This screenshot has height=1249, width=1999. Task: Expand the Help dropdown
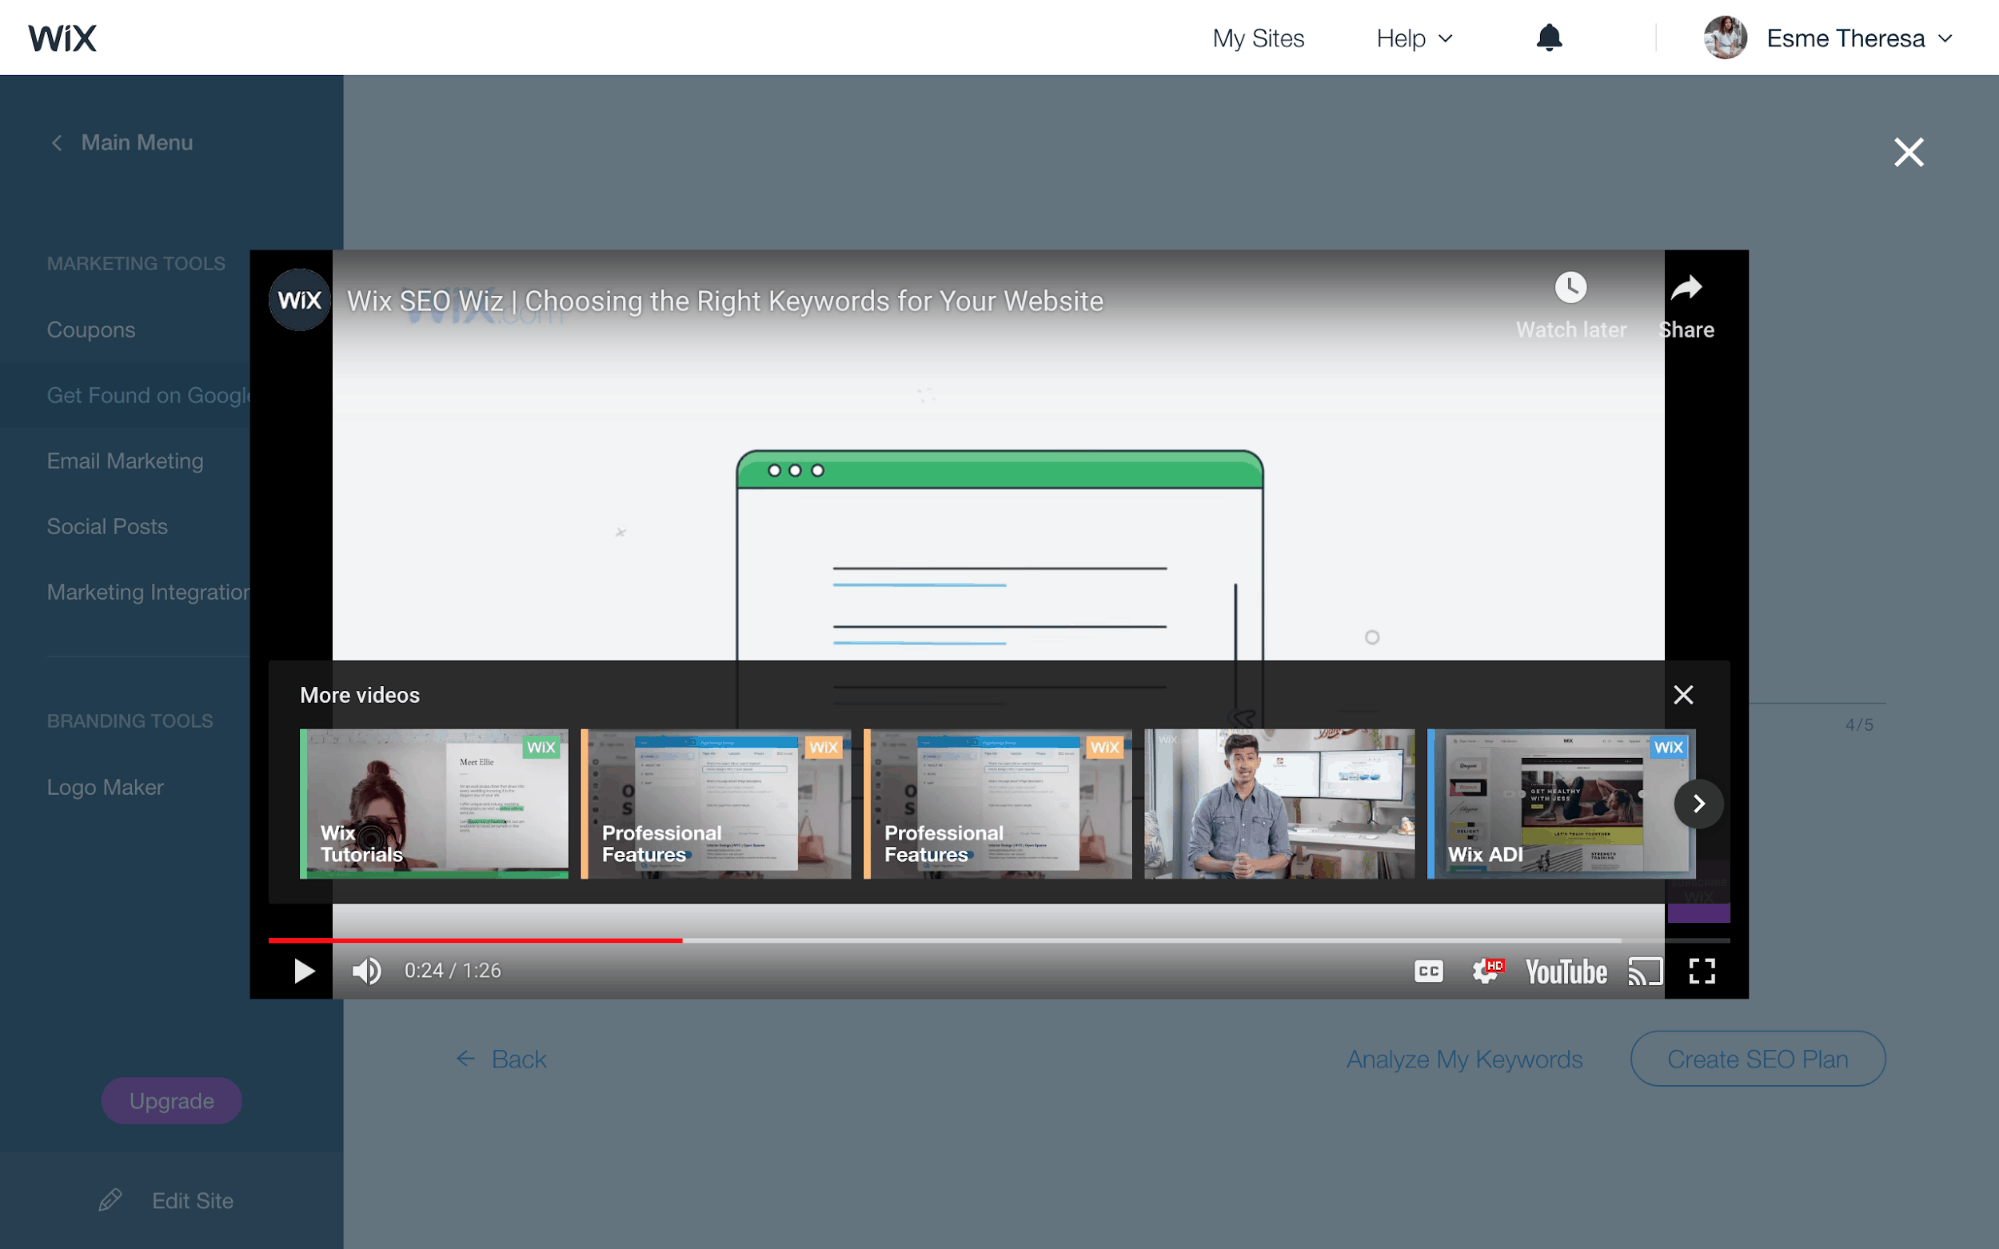pyautogui.click(x=1414, y=39)
